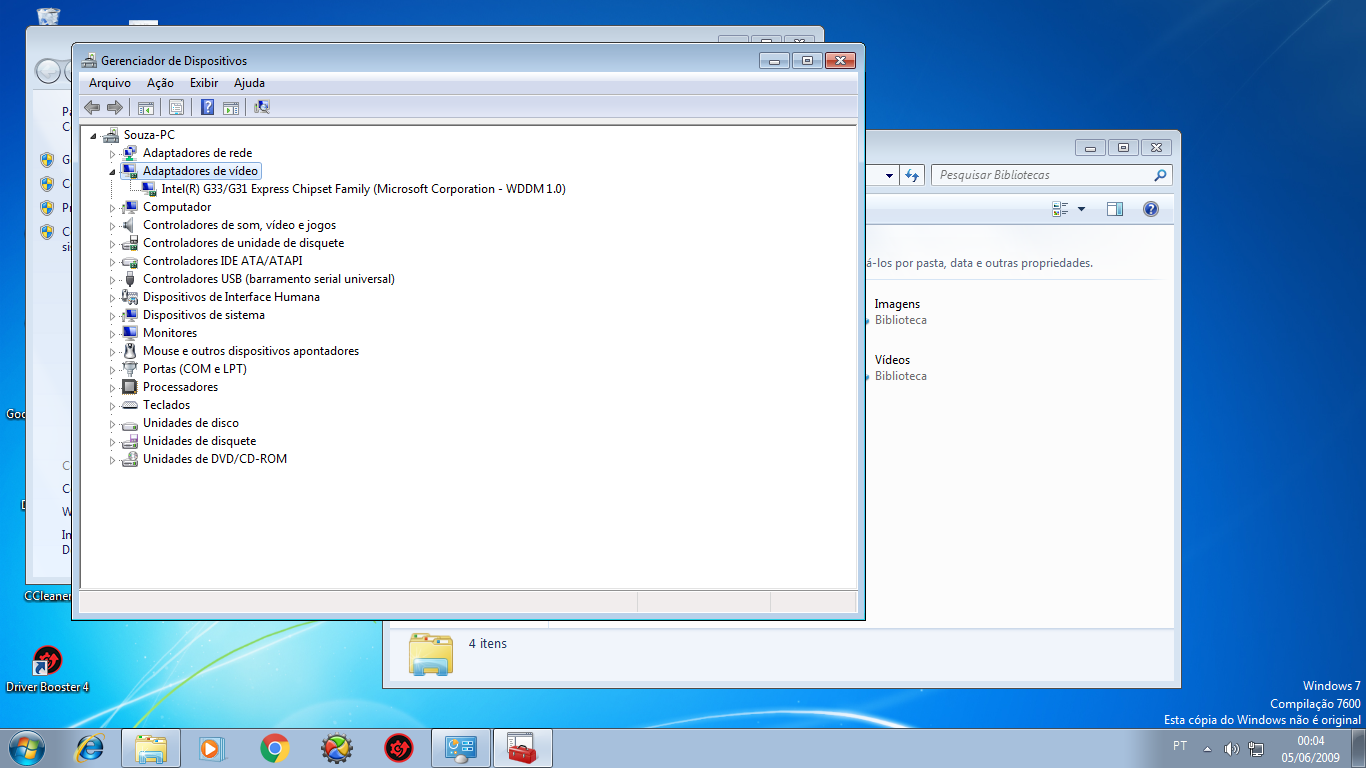Select the Unidades de disquete row
This screenshot has width=1366, height=768.
pos(199,441)
